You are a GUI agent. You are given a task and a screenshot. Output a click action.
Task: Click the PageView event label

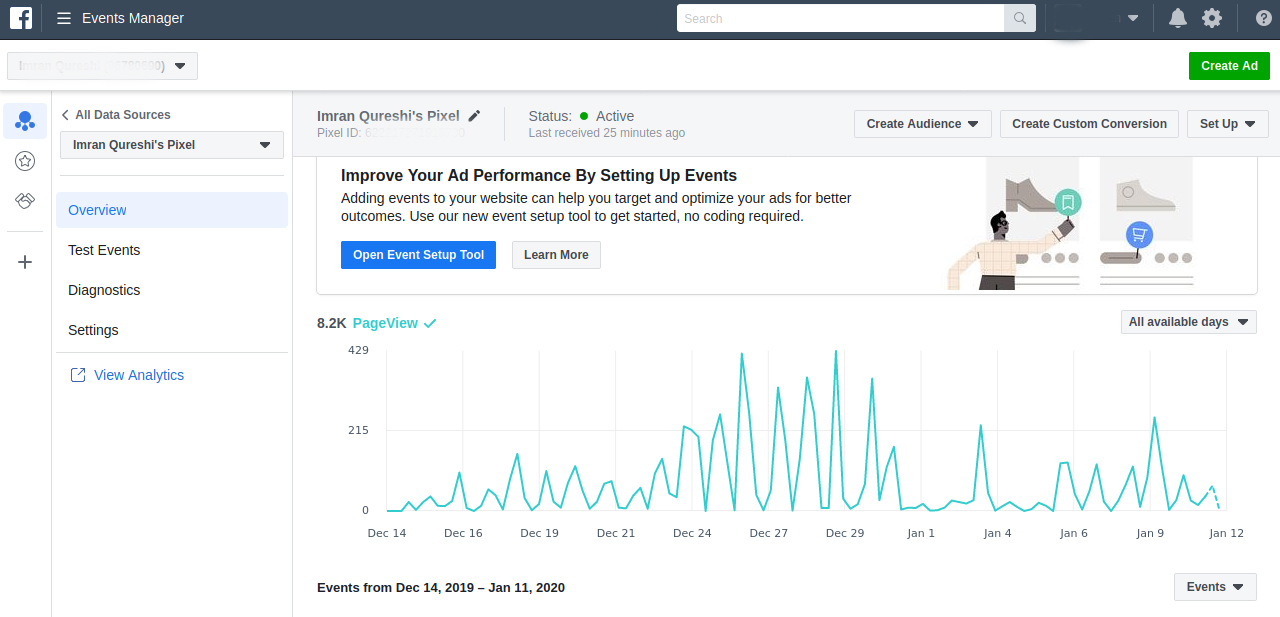[385, 323]
